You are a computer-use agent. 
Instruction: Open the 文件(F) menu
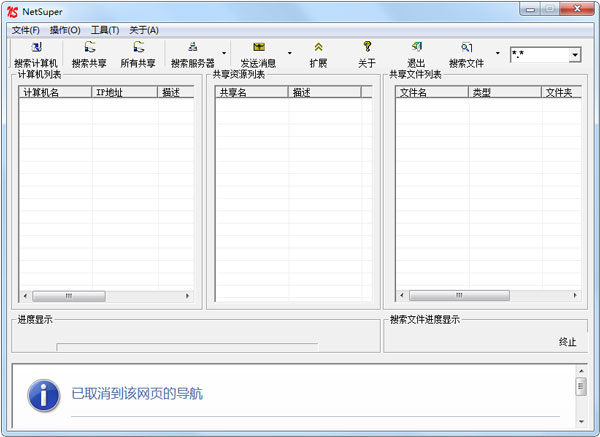click(x=26, y=30)
